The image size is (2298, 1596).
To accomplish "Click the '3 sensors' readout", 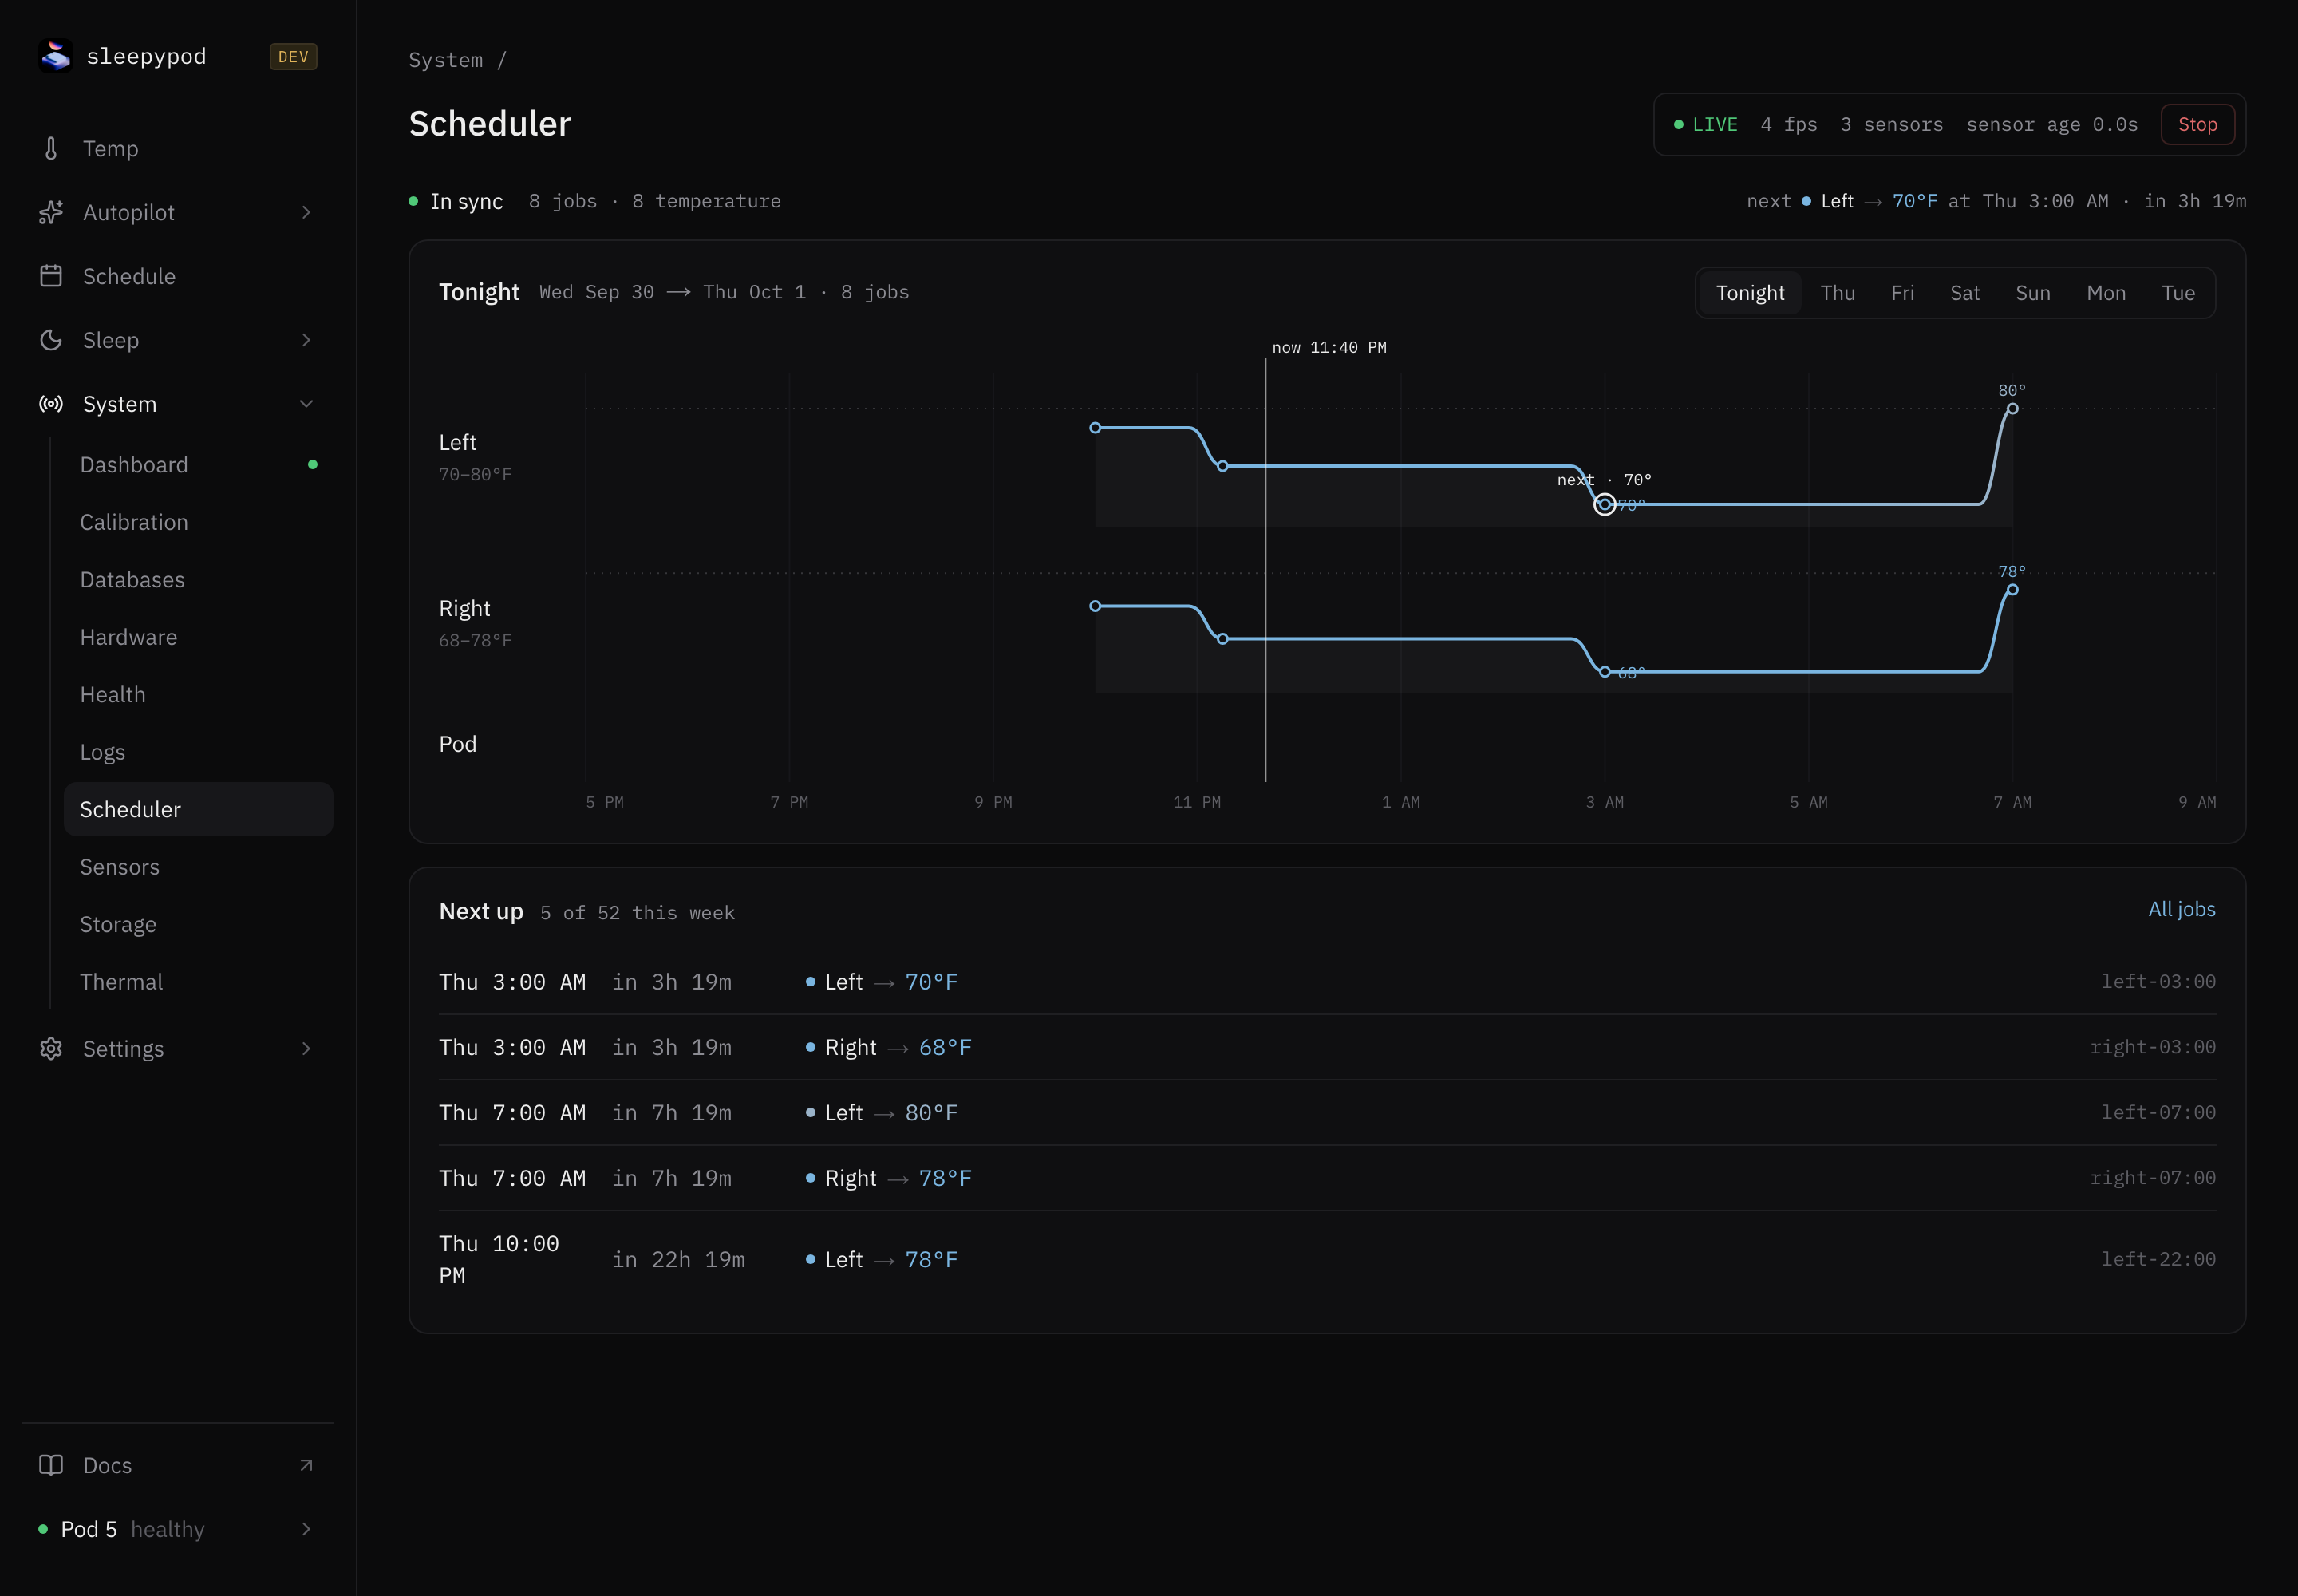I will click(1891, 124).
